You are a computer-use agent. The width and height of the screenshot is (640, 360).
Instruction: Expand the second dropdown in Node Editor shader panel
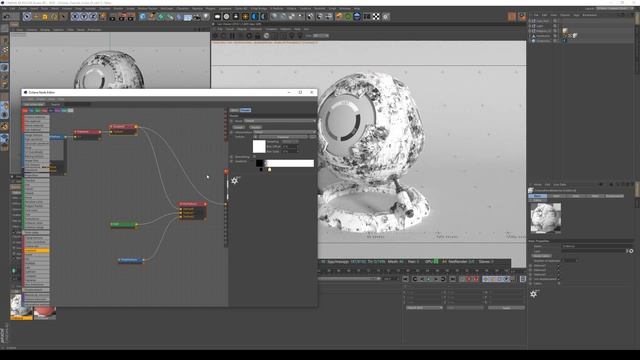tap(284, 132)
